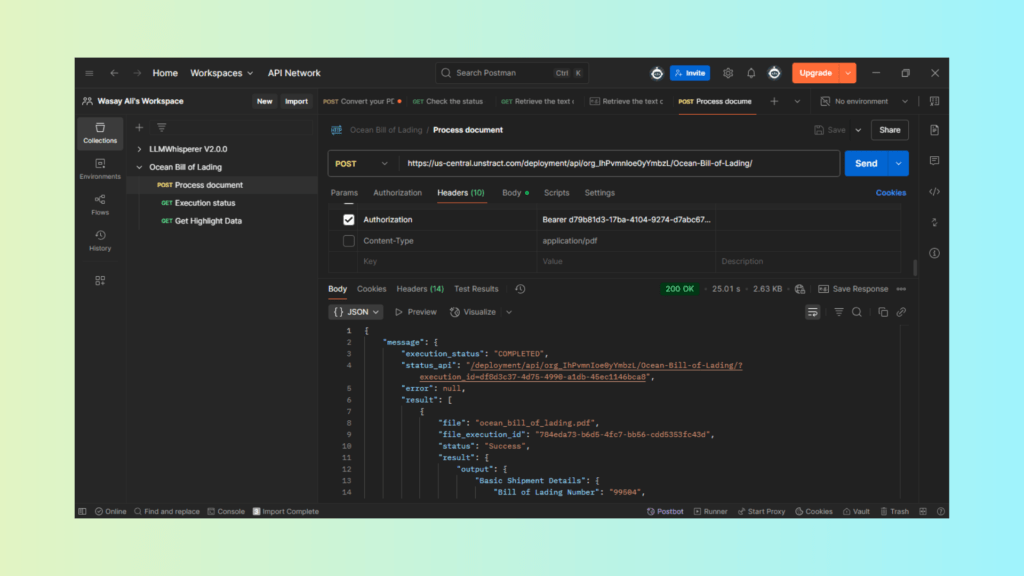
Task: Select Execution status request in tree
Action: coord(205,203)
